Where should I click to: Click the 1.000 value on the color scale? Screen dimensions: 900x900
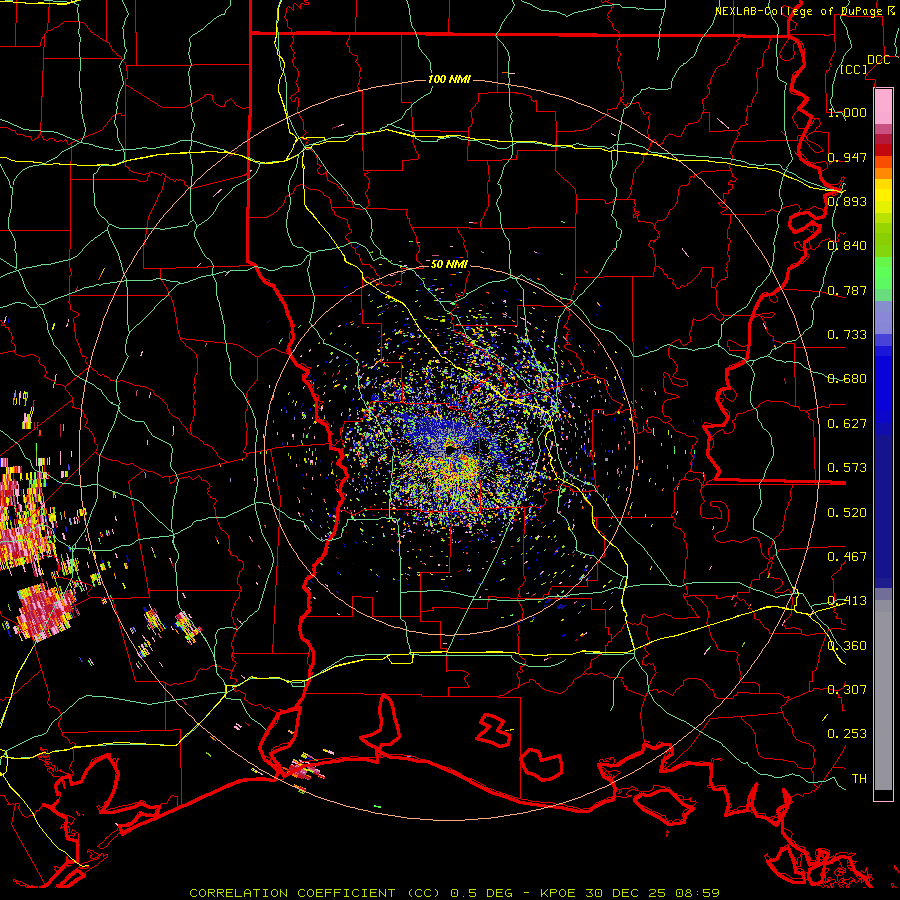(x=847, y=112)
